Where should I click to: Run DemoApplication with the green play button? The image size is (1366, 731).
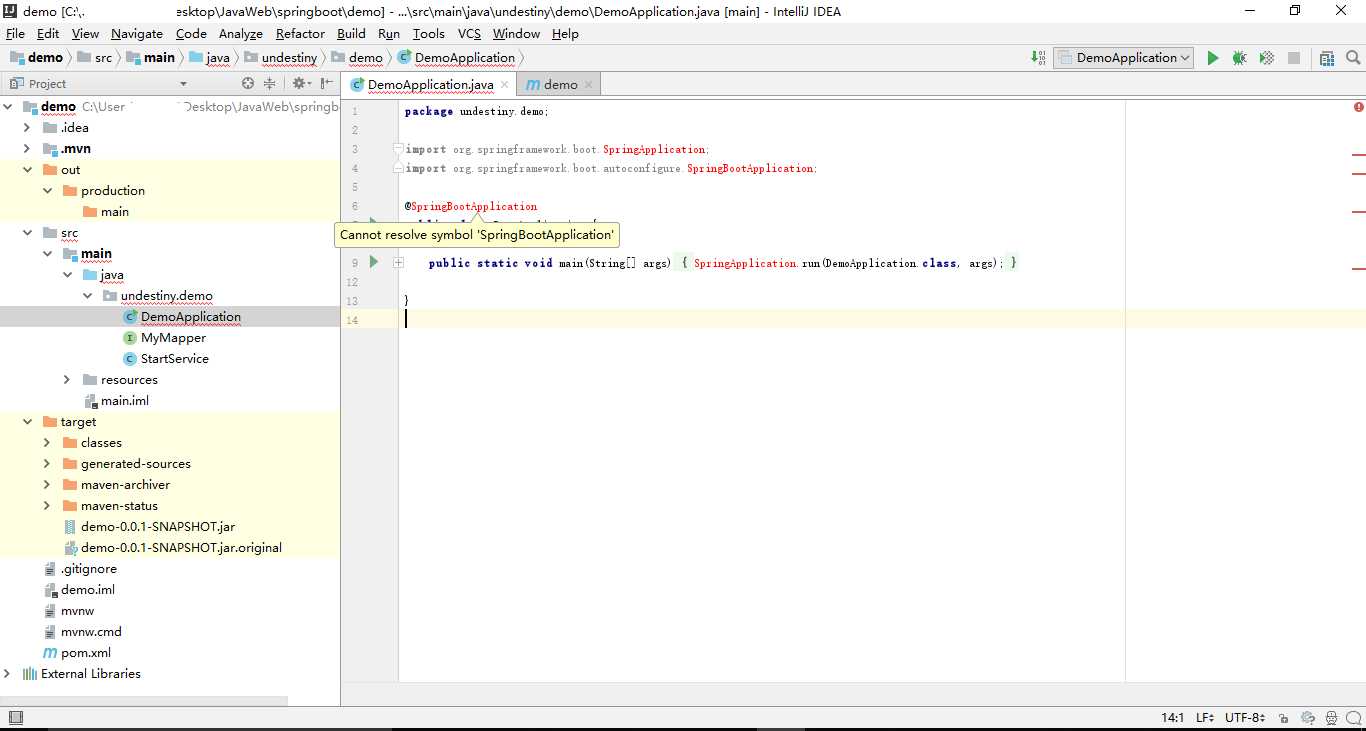pyautogui.click(x=1212, y=58)
